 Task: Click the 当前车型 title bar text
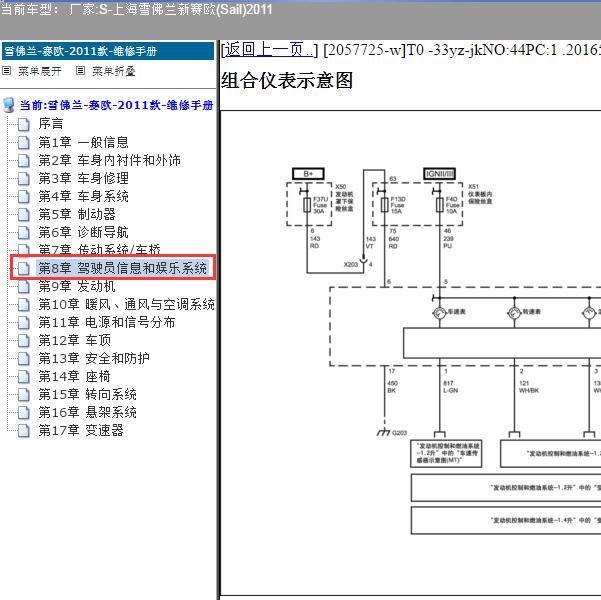[x=137, y=10]
